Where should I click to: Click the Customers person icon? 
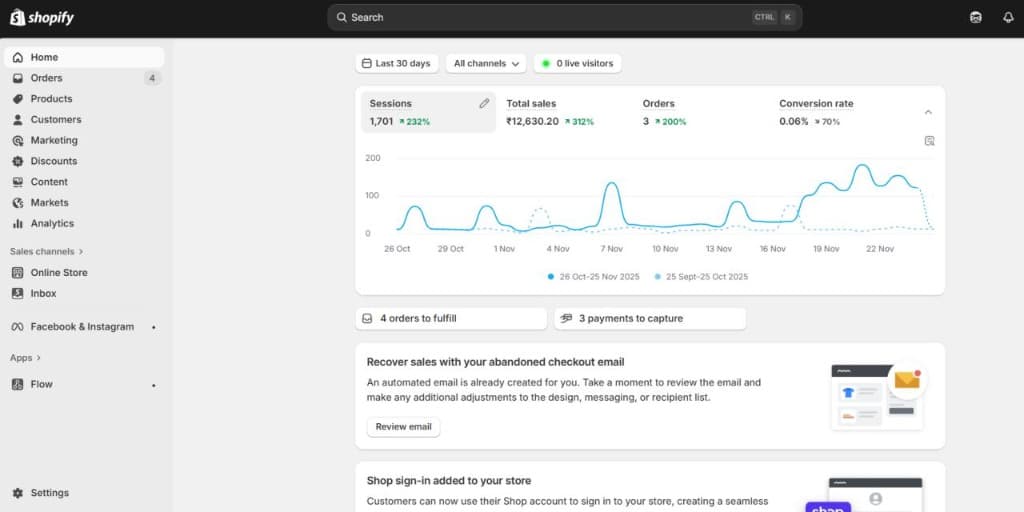coord(18,120)
